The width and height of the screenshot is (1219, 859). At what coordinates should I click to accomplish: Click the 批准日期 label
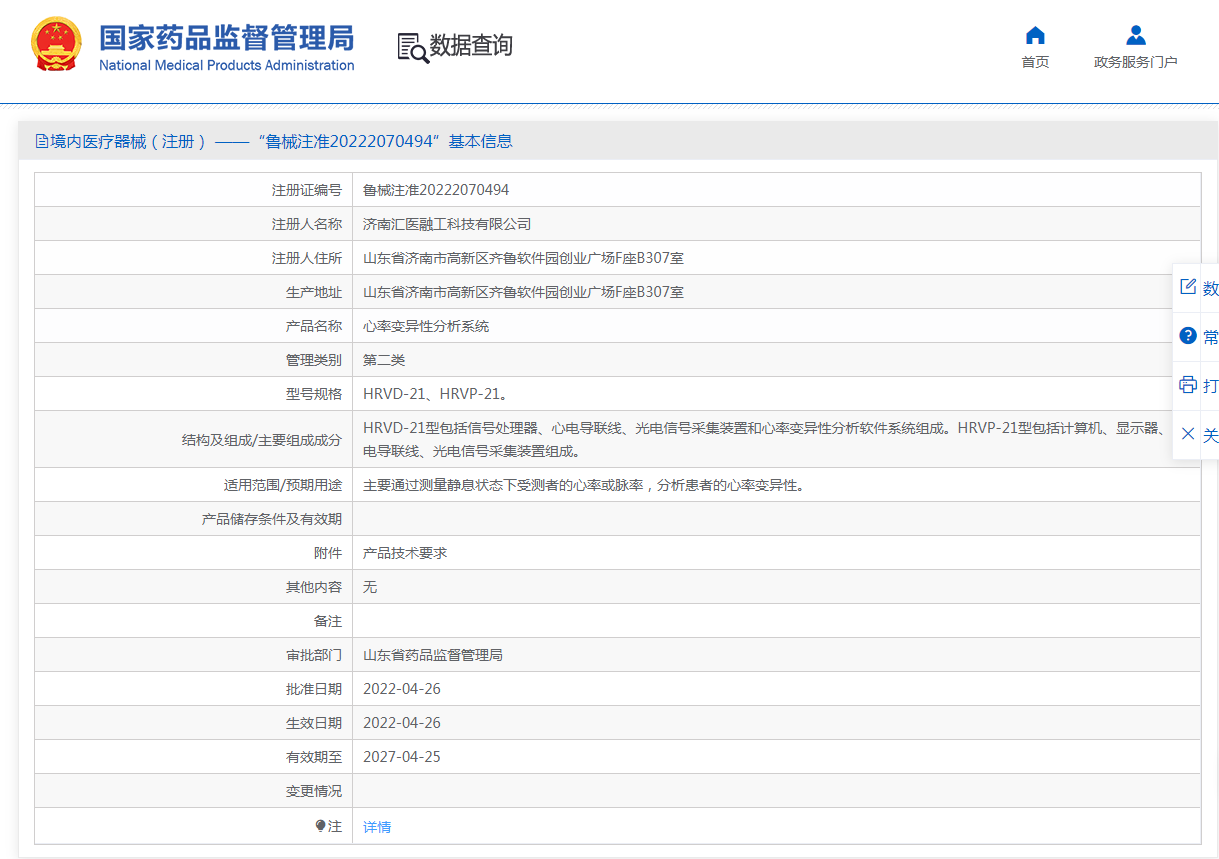point(314,689)
